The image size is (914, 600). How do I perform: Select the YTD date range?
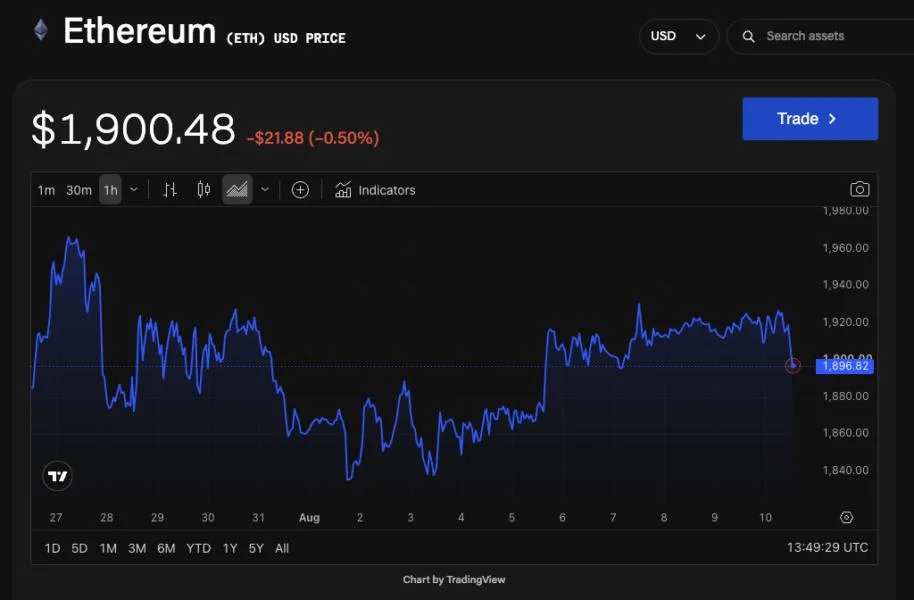pyautogui.click(x=198, y=548)
